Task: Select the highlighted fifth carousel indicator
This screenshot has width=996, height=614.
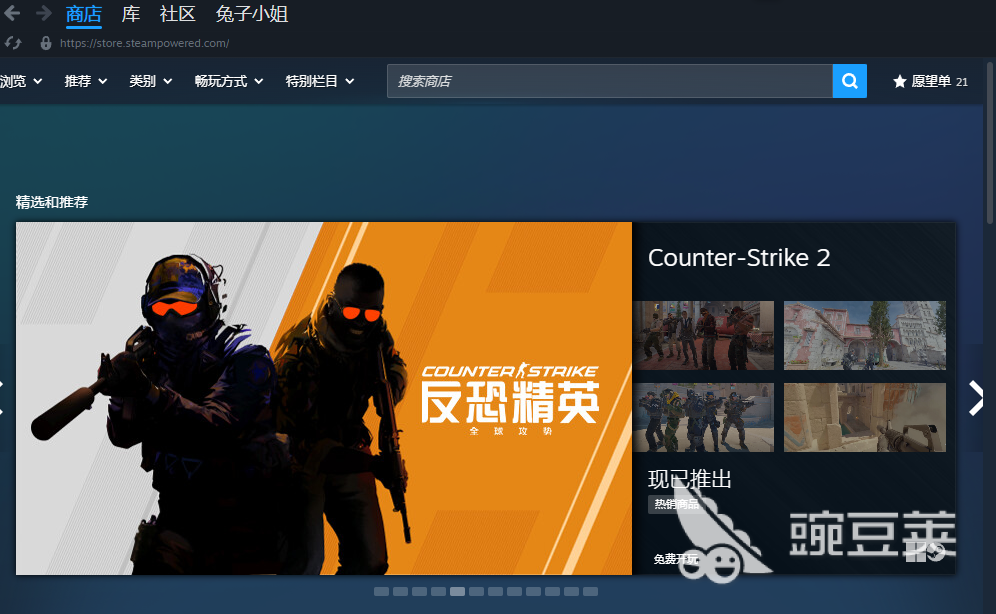Action: tap(457, 591)
